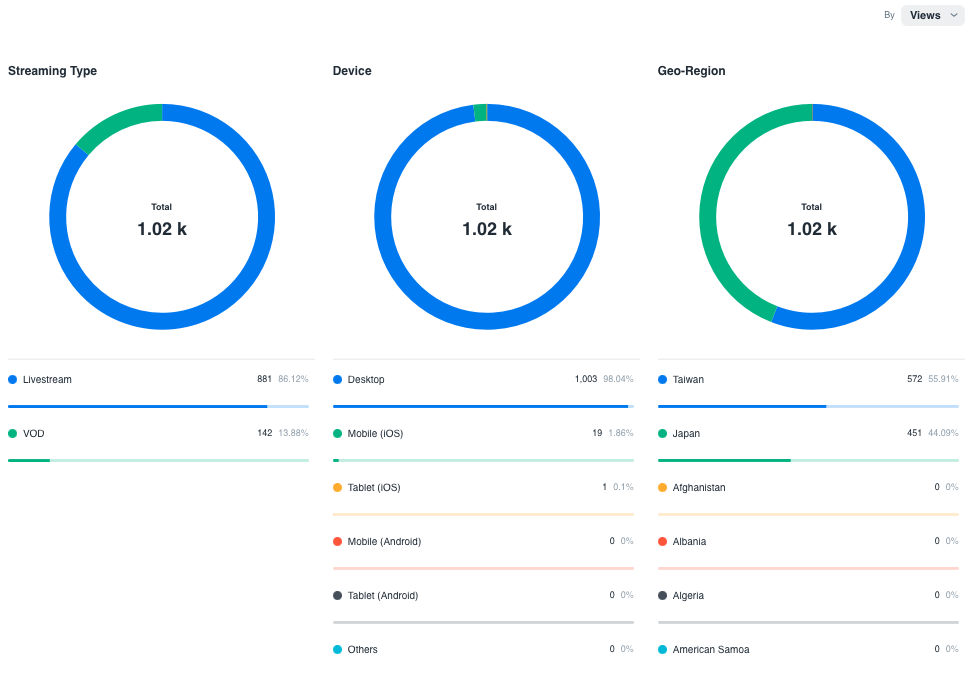Click the green VOD legend dot
This screenshot has height=679, width=976.
click(13, 434)
